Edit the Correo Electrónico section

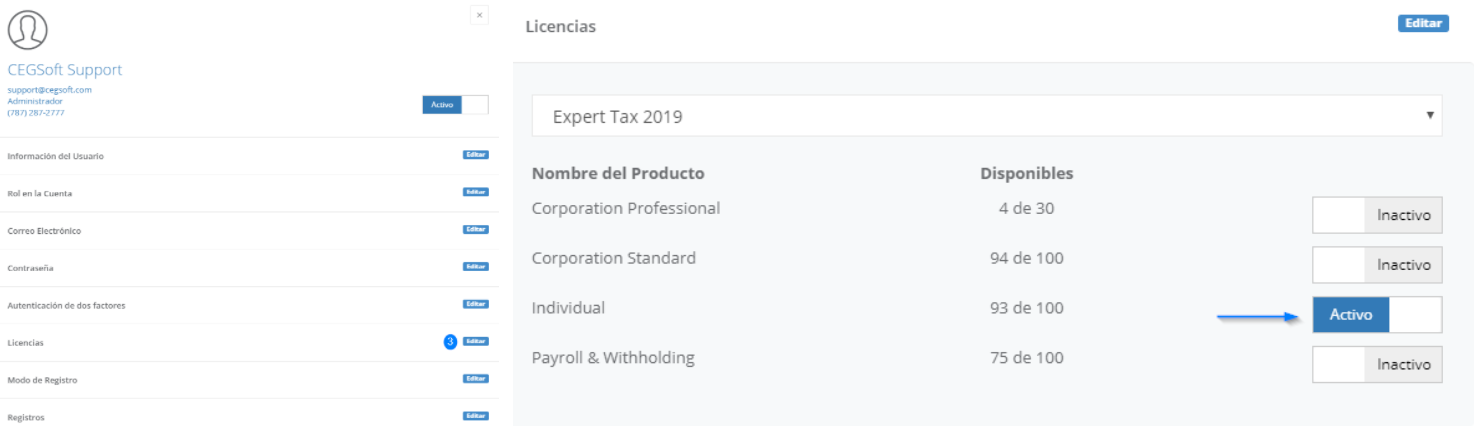click(476, 230)
